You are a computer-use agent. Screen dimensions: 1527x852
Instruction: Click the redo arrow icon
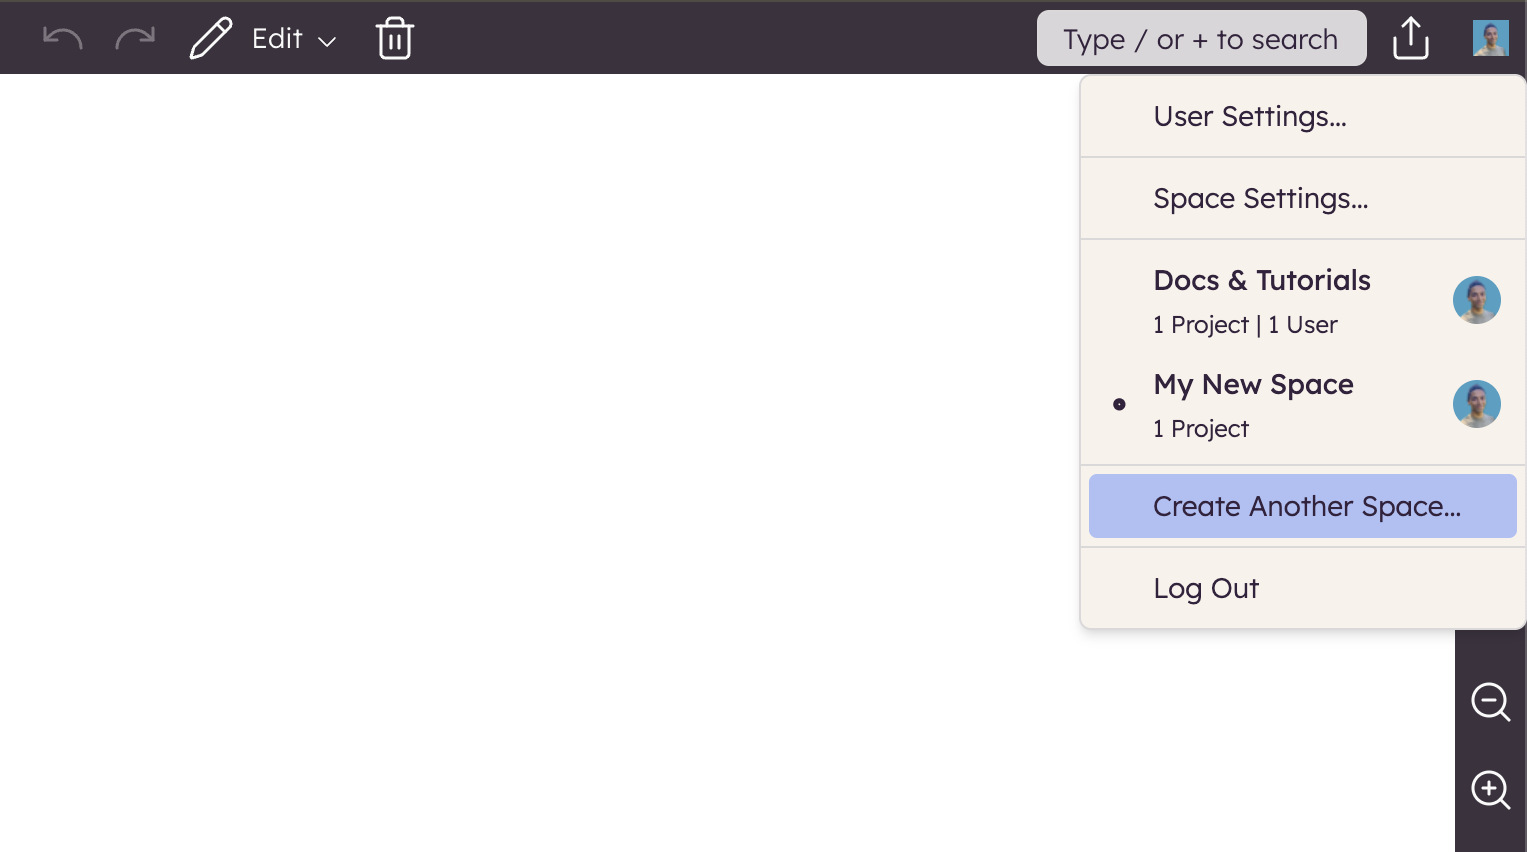pos(135,39)
